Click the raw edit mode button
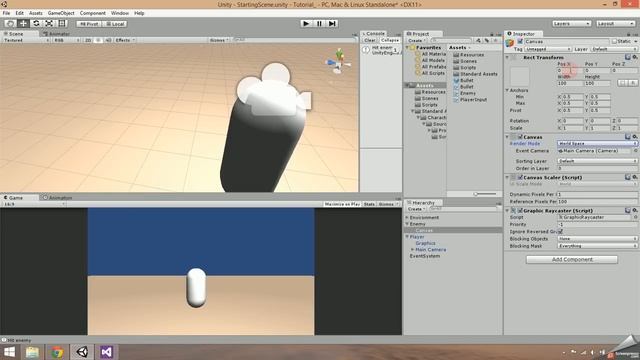Image resolution: width=640 pixels, height=360 pixels. point(633,83)
